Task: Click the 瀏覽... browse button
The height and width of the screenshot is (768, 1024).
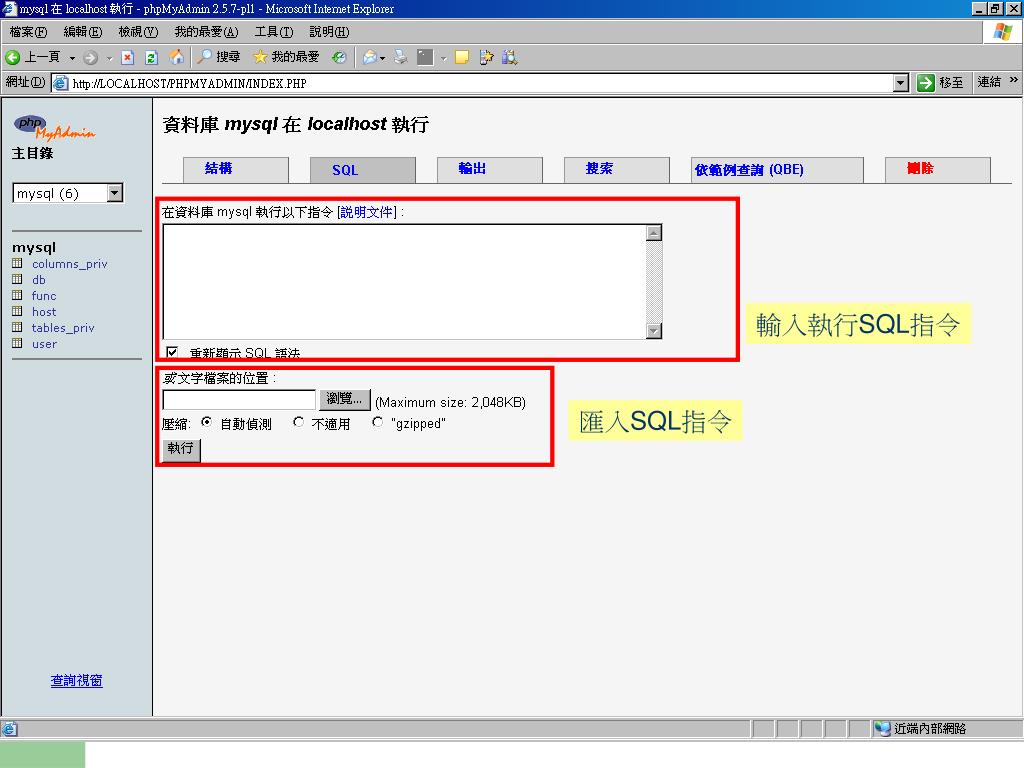Action: [345, 399]
